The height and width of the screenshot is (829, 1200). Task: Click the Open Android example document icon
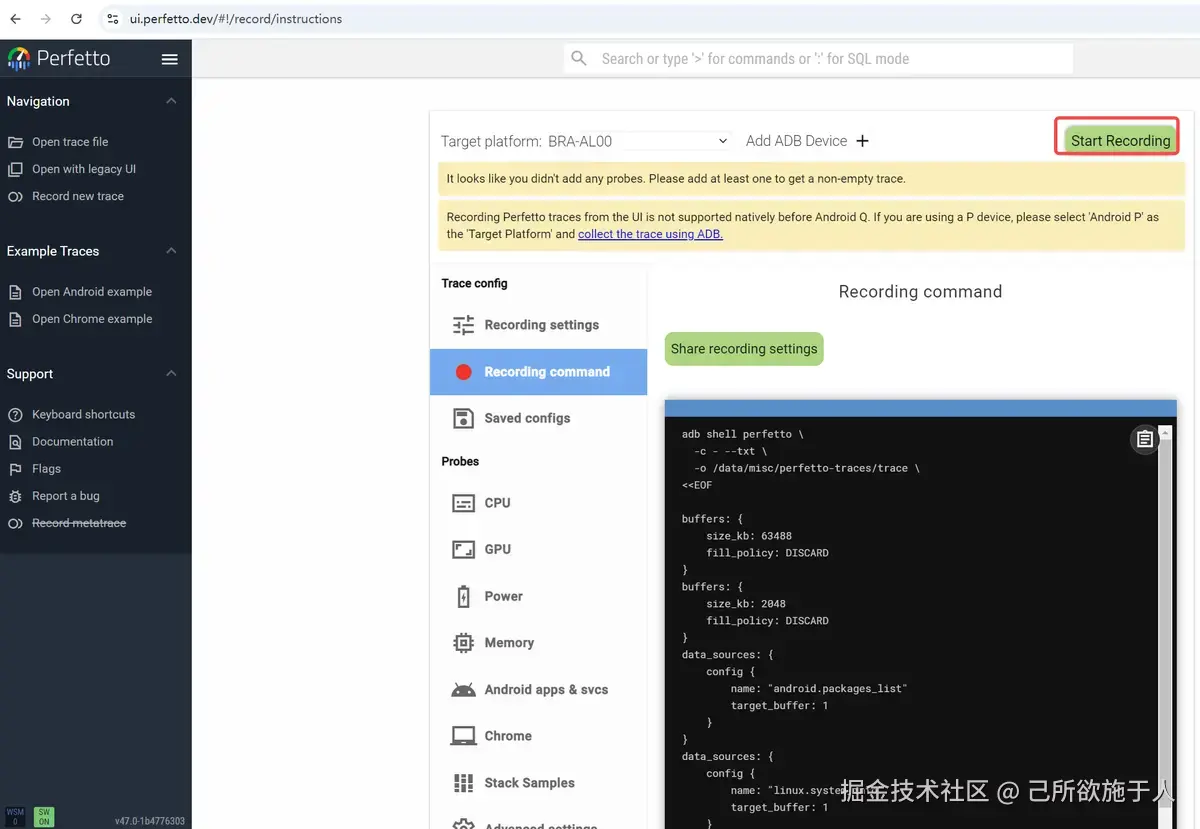click(15, 292)
